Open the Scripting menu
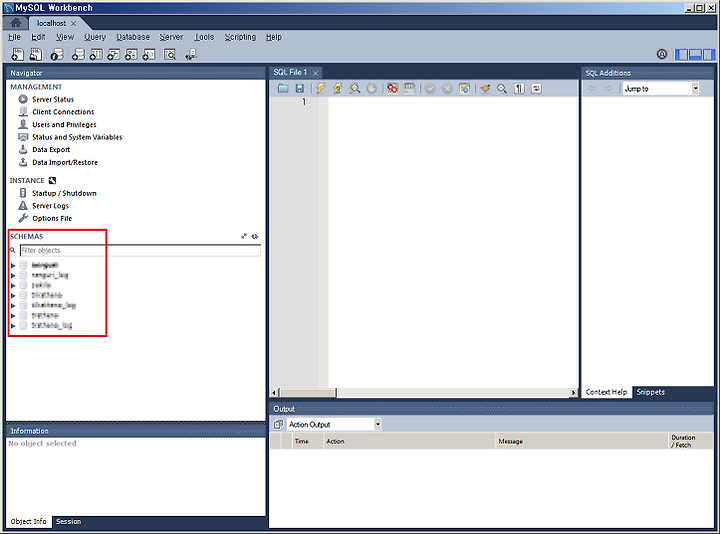 tap(240, 37)
